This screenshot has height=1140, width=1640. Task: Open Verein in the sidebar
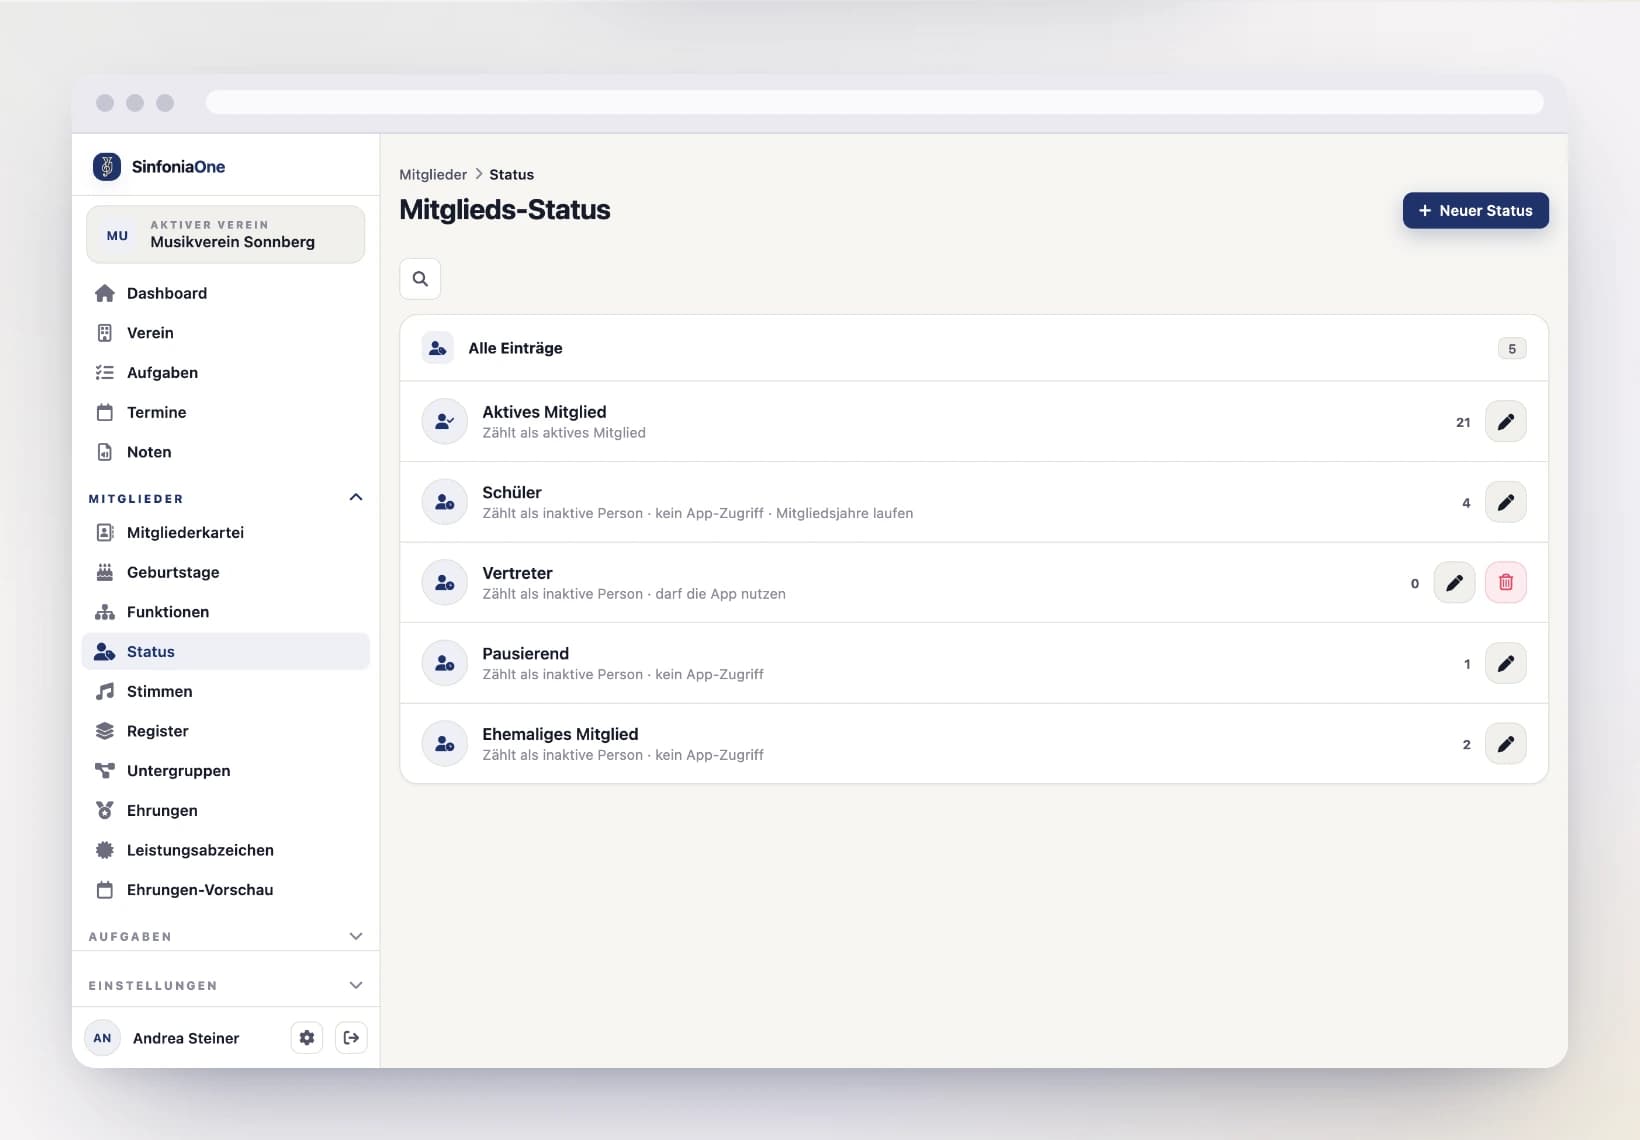pyautogui.click(x=226, y=333)
